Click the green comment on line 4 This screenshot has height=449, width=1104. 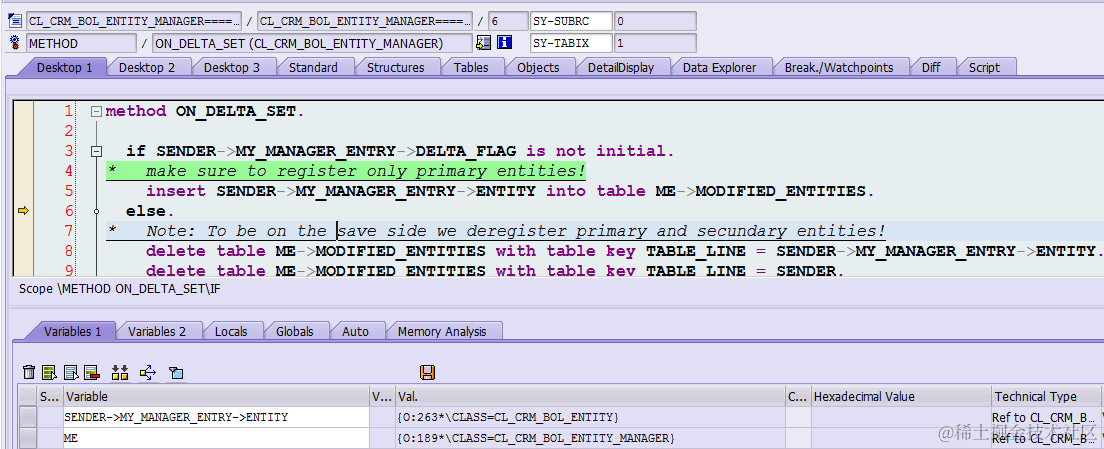[346, 171]
